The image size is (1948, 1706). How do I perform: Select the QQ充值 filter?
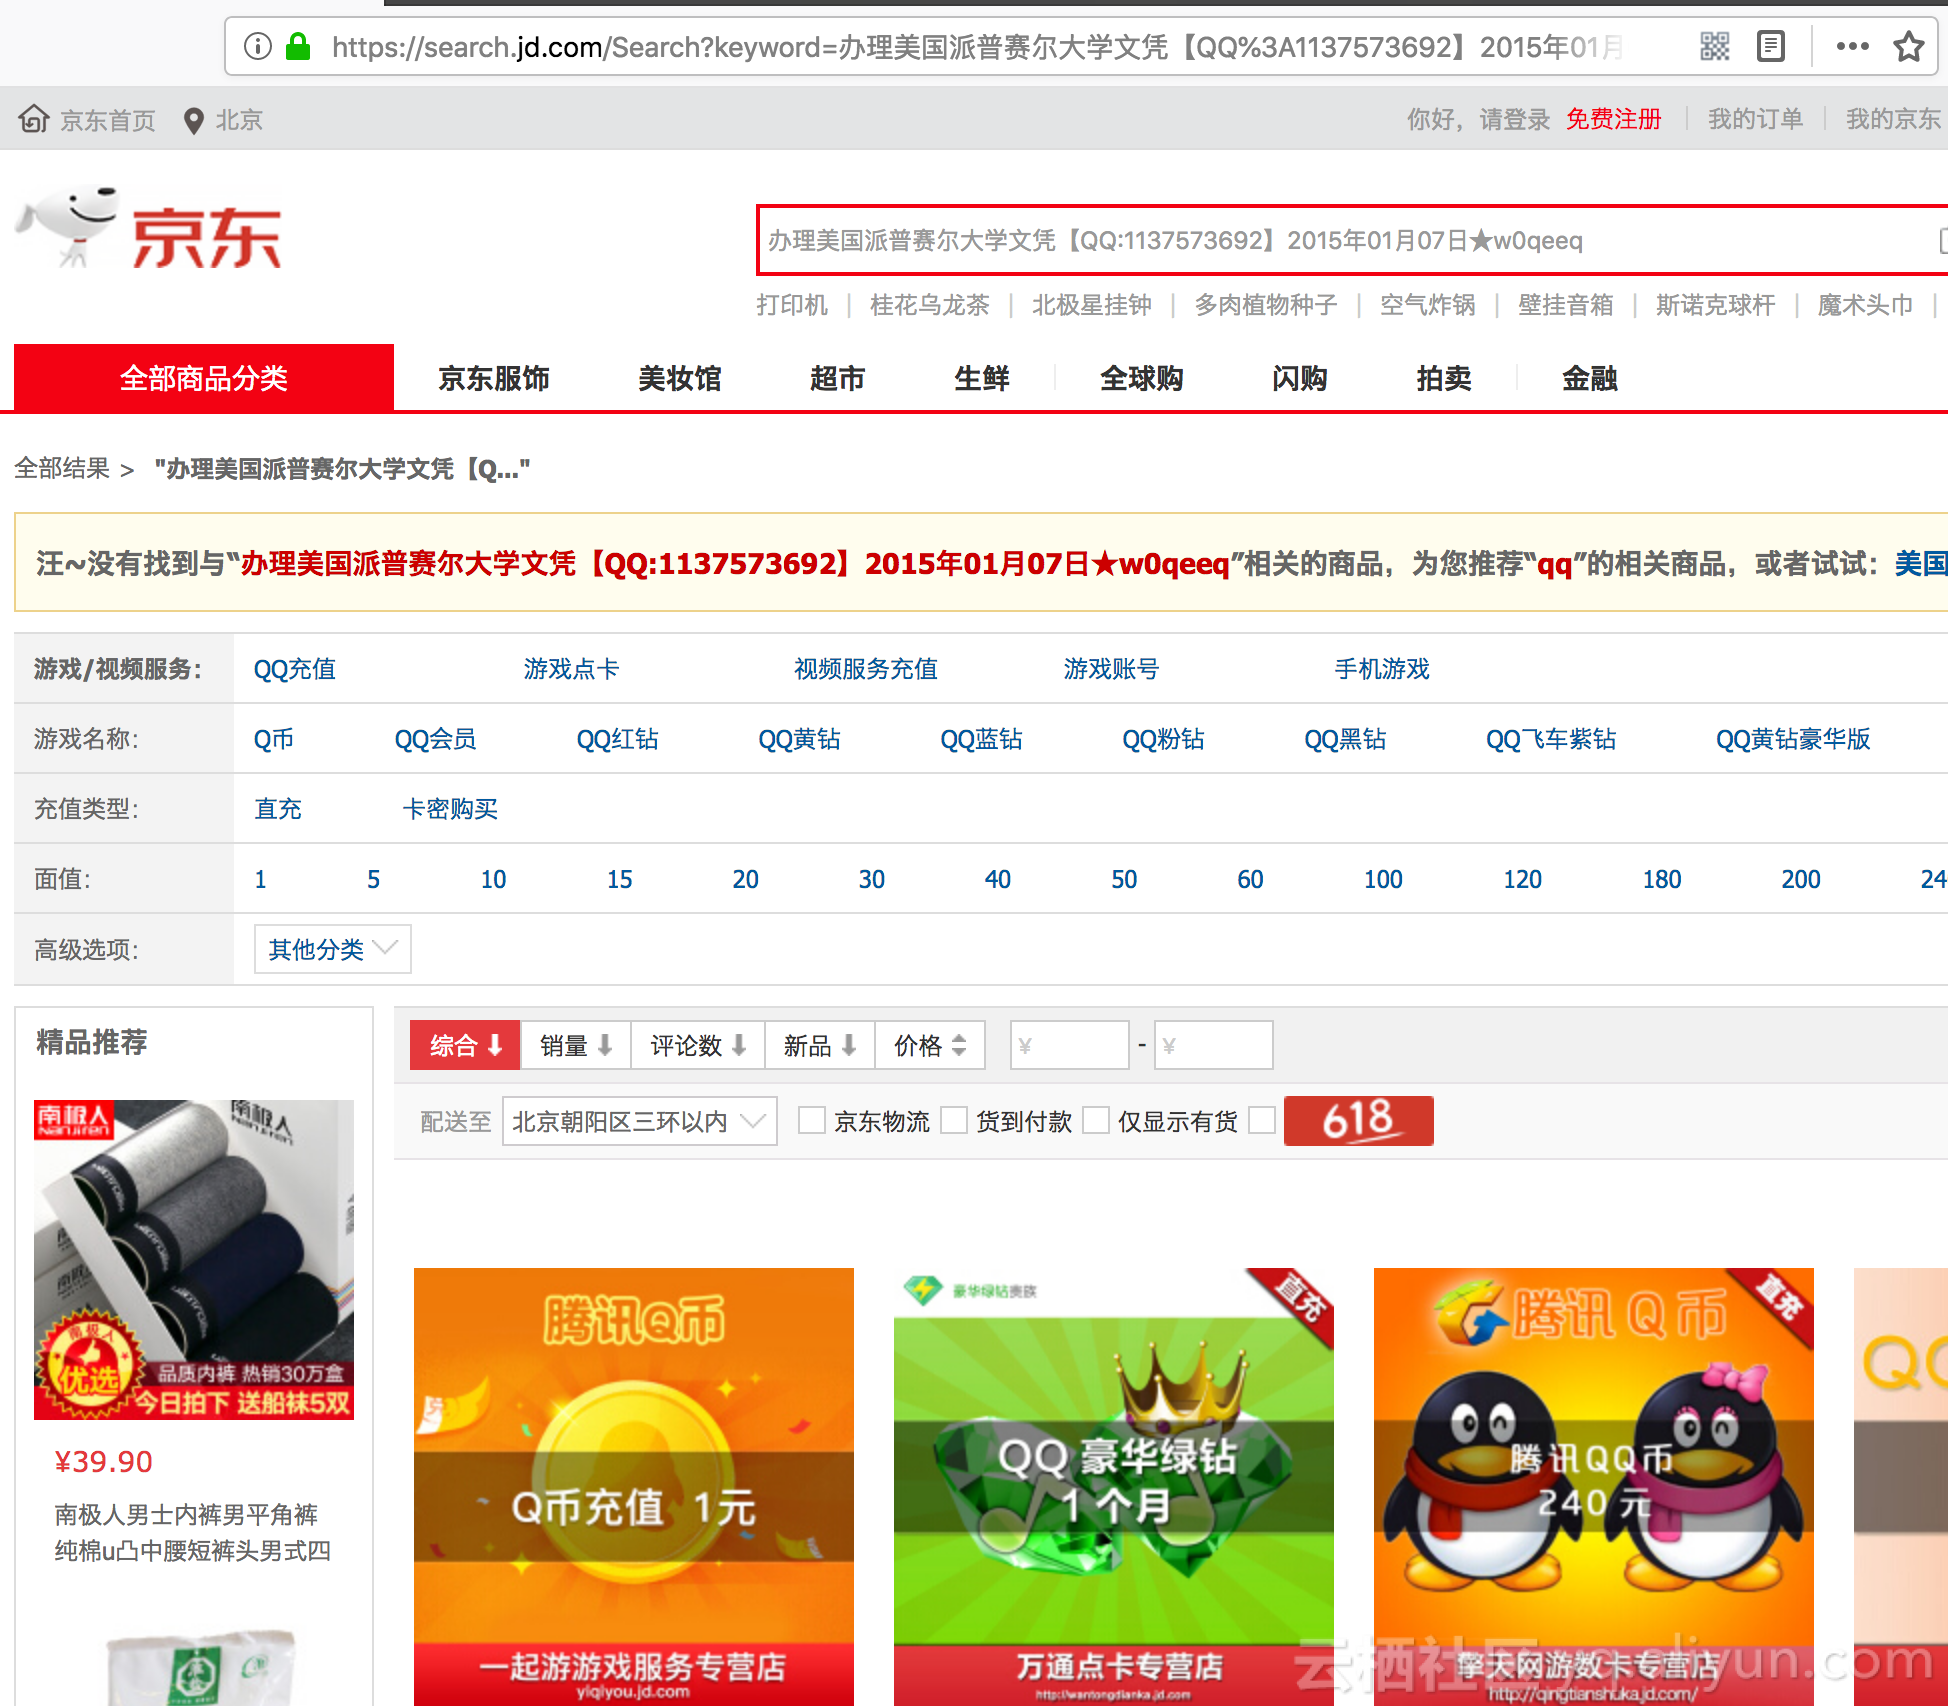point(294,669)
